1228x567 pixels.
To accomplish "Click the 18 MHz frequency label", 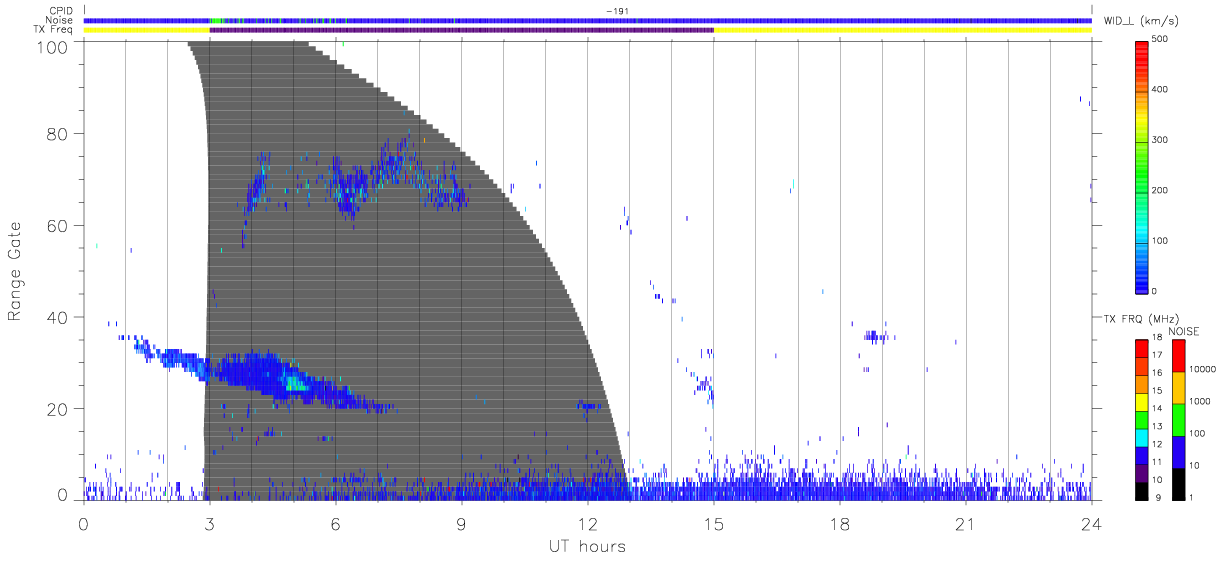I will (x=1157, y=338).
